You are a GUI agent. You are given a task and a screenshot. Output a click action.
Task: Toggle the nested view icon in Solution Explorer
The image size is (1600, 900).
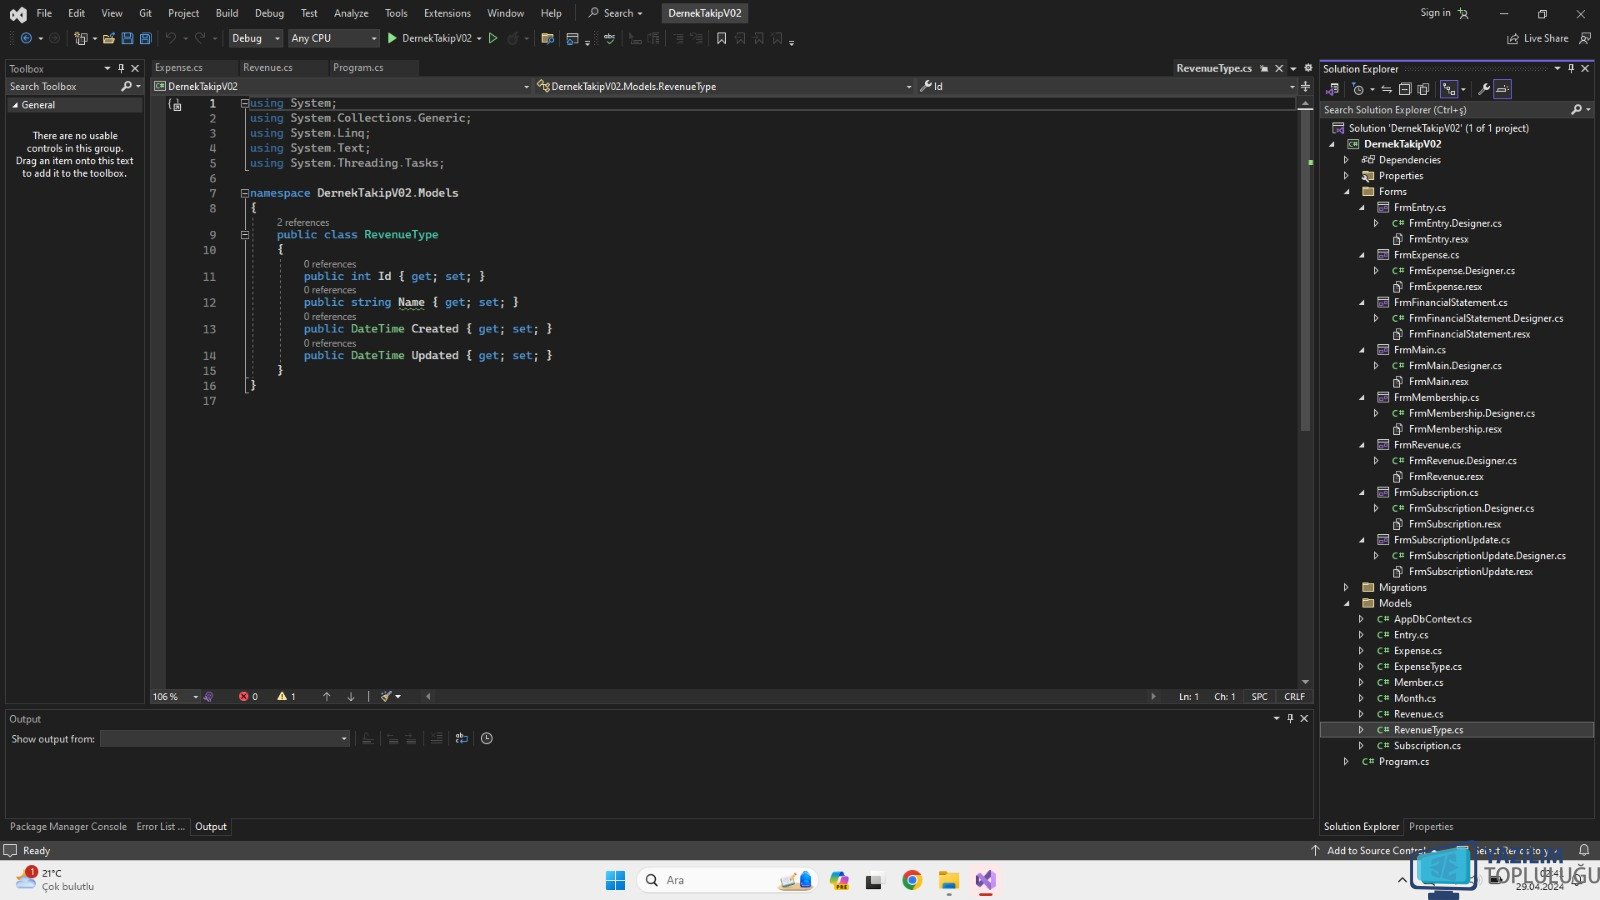[1449, 89]
